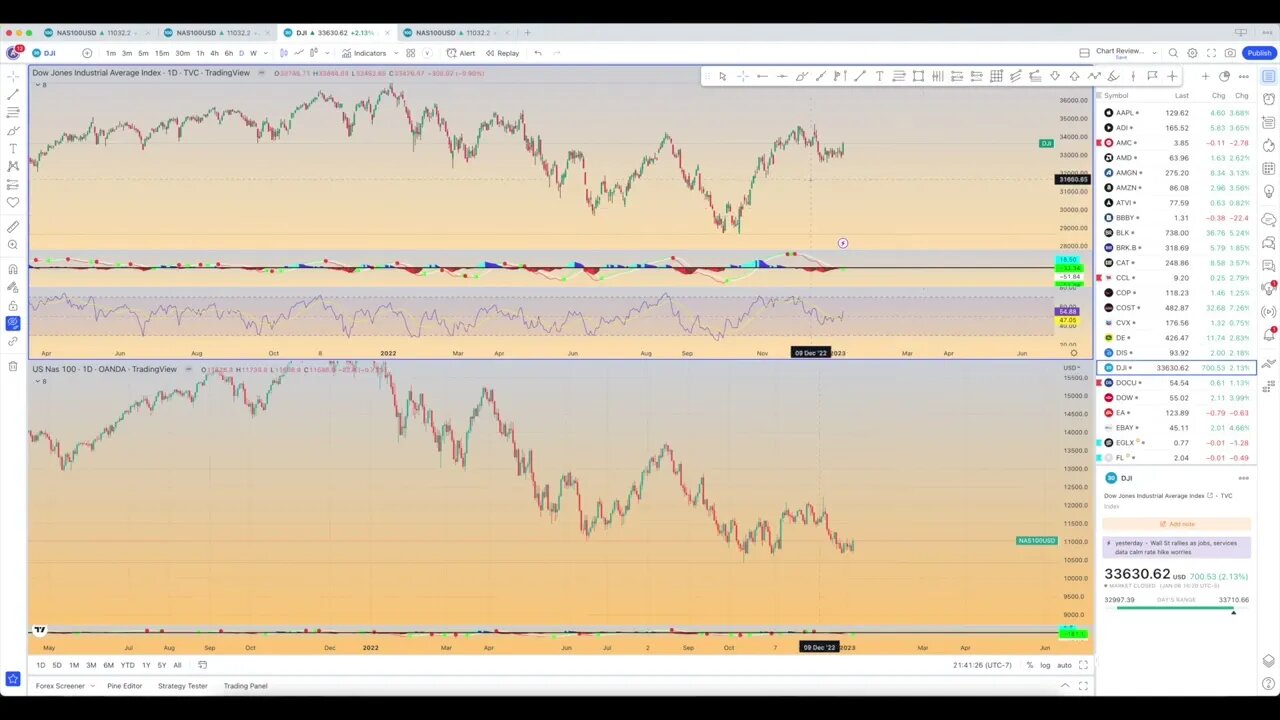1280x720 pixels.
Task: Select the arrow down marker tool
Action: 1055,76
